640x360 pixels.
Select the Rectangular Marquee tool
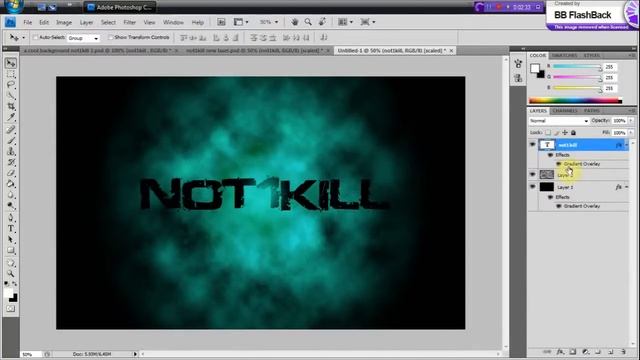11,74
